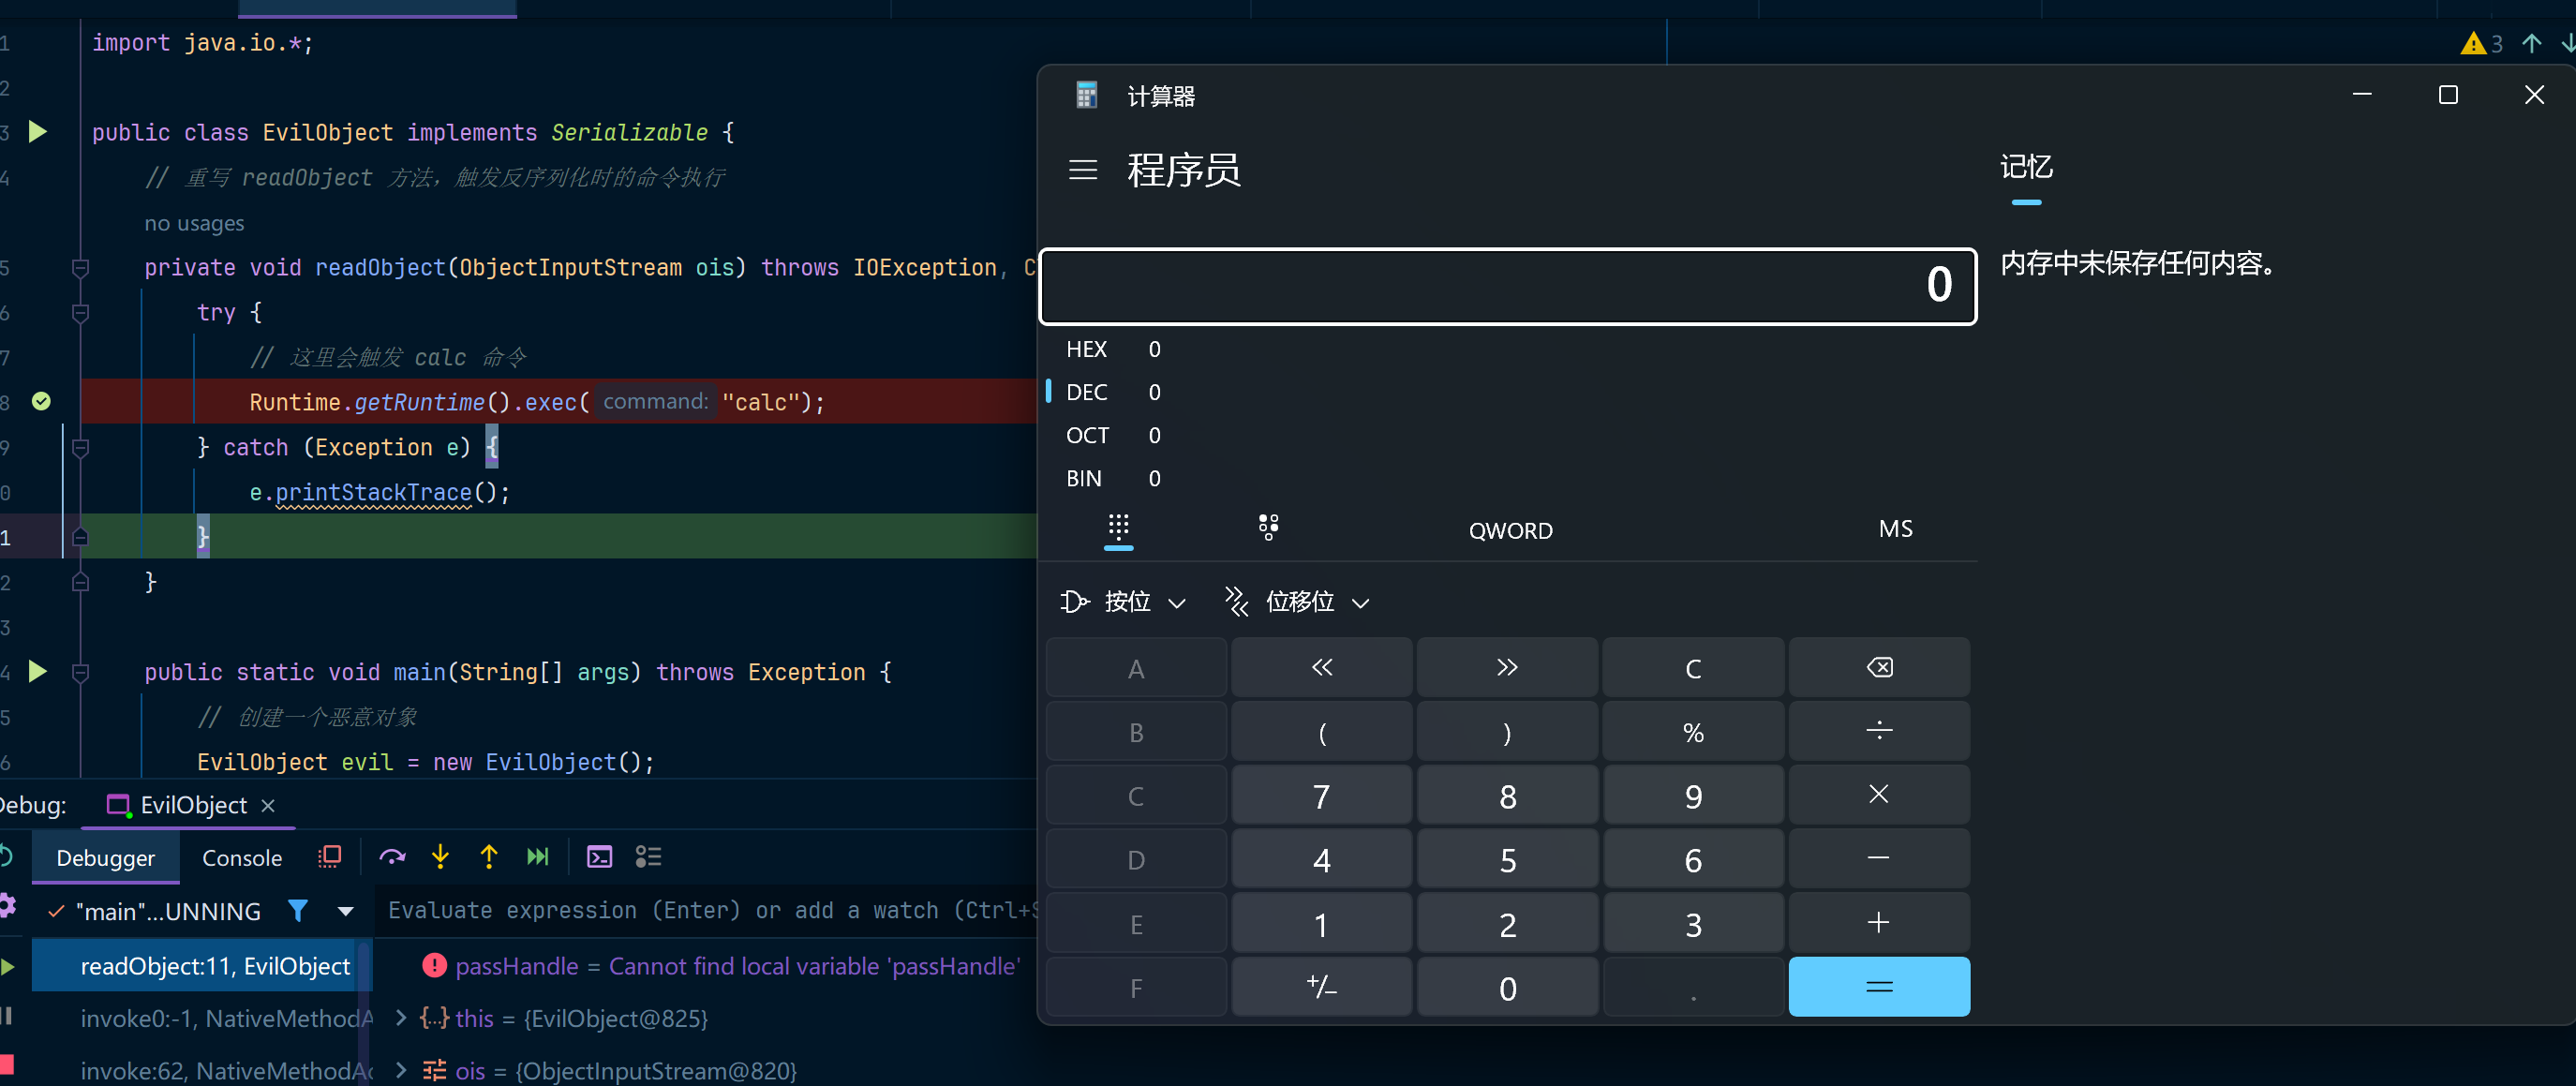Click the Show Execution Point icon

click(329, 857)
